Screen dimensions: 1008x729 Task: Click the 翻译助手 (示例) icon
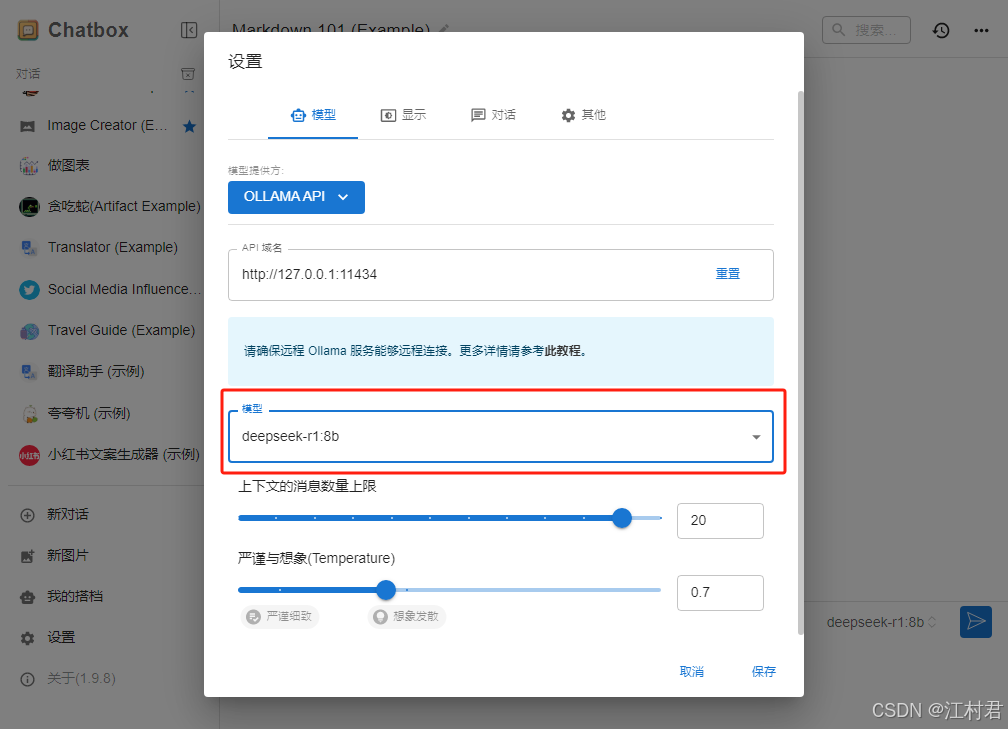[29, 372]
